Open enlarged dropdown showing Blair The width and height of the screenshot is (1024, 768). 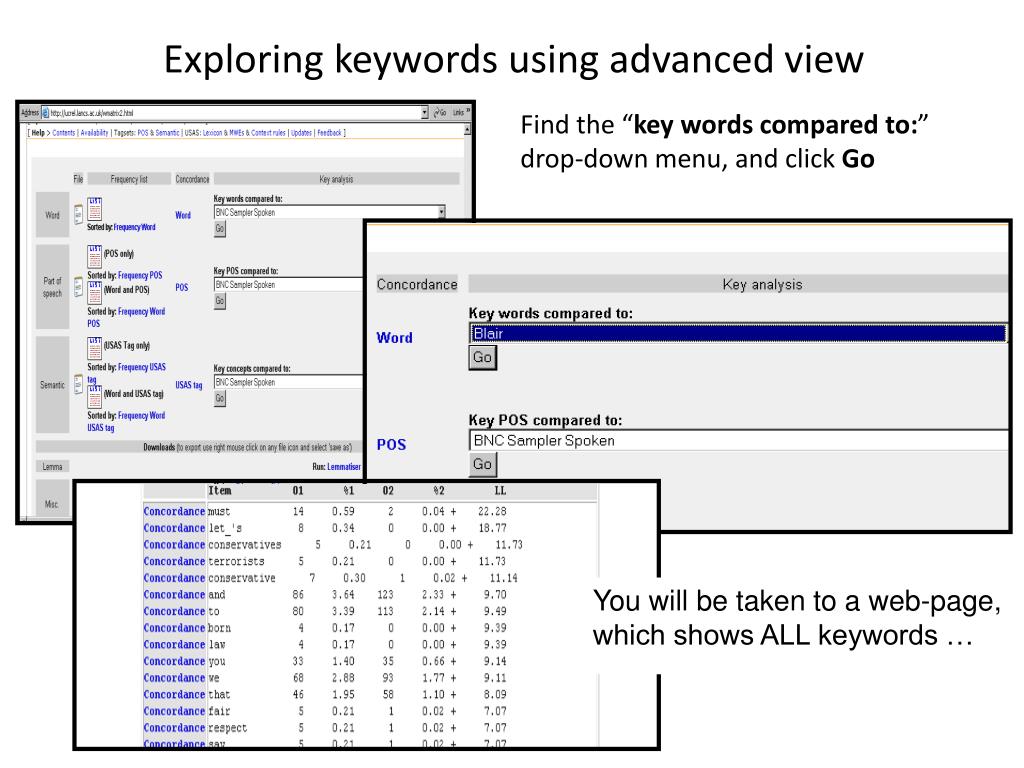(x=738, y=334)
